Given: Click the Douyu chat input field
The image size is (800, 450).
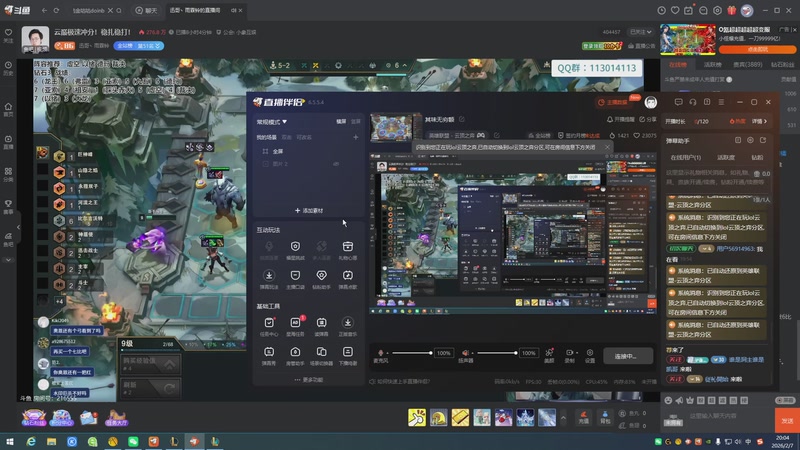Looking at the screenshot, I should coord(730,416).
